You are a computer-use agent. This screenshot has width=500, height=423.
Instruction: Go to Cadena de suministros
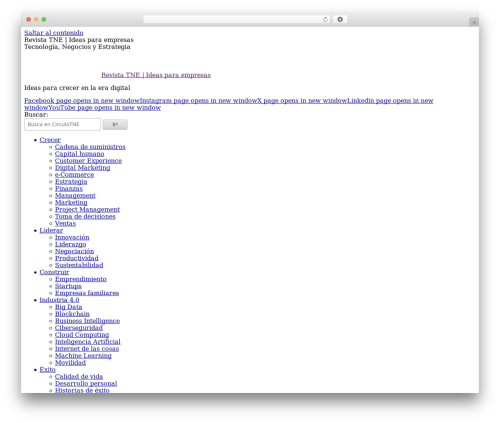[90, 147]
